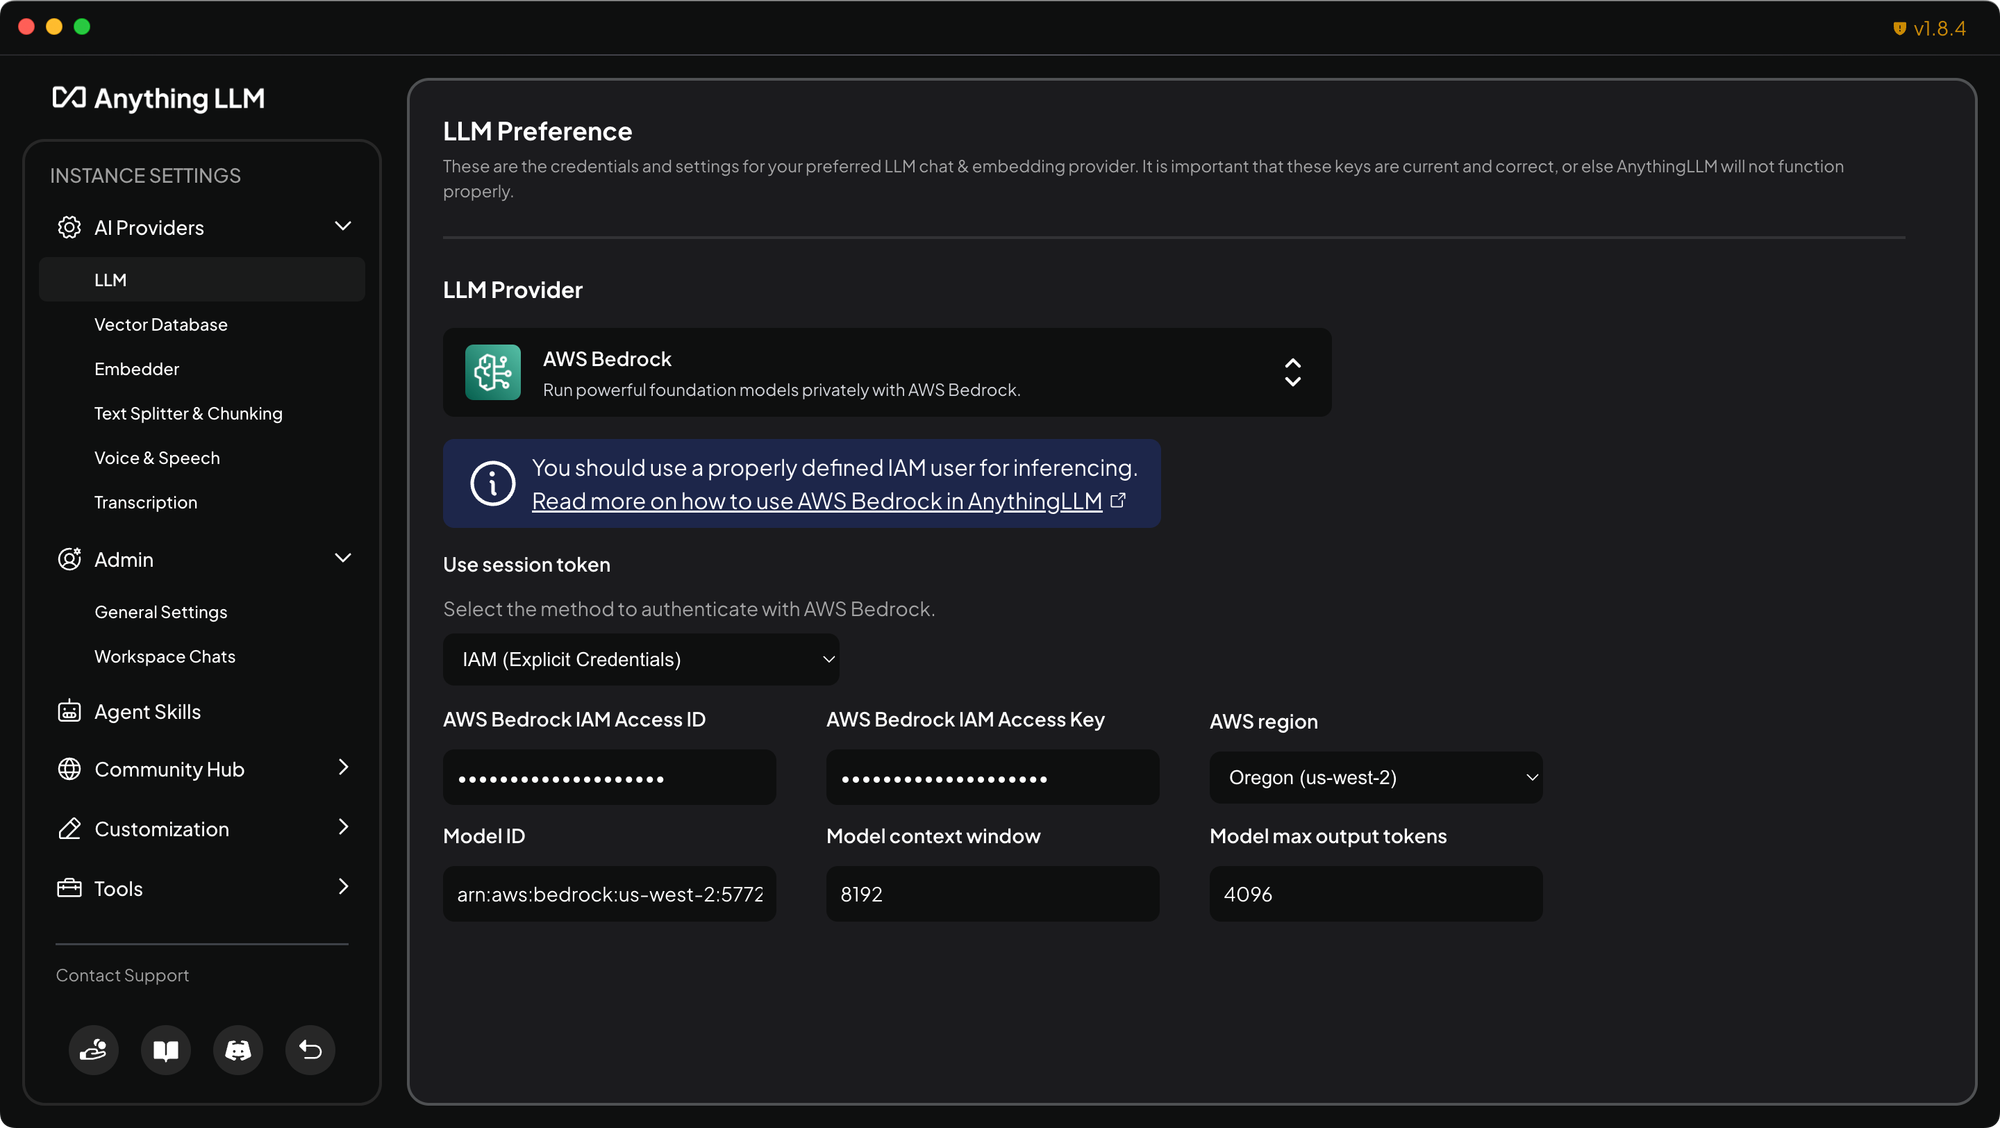Open Text Splitter & Chunking settings

pos(188,414)
